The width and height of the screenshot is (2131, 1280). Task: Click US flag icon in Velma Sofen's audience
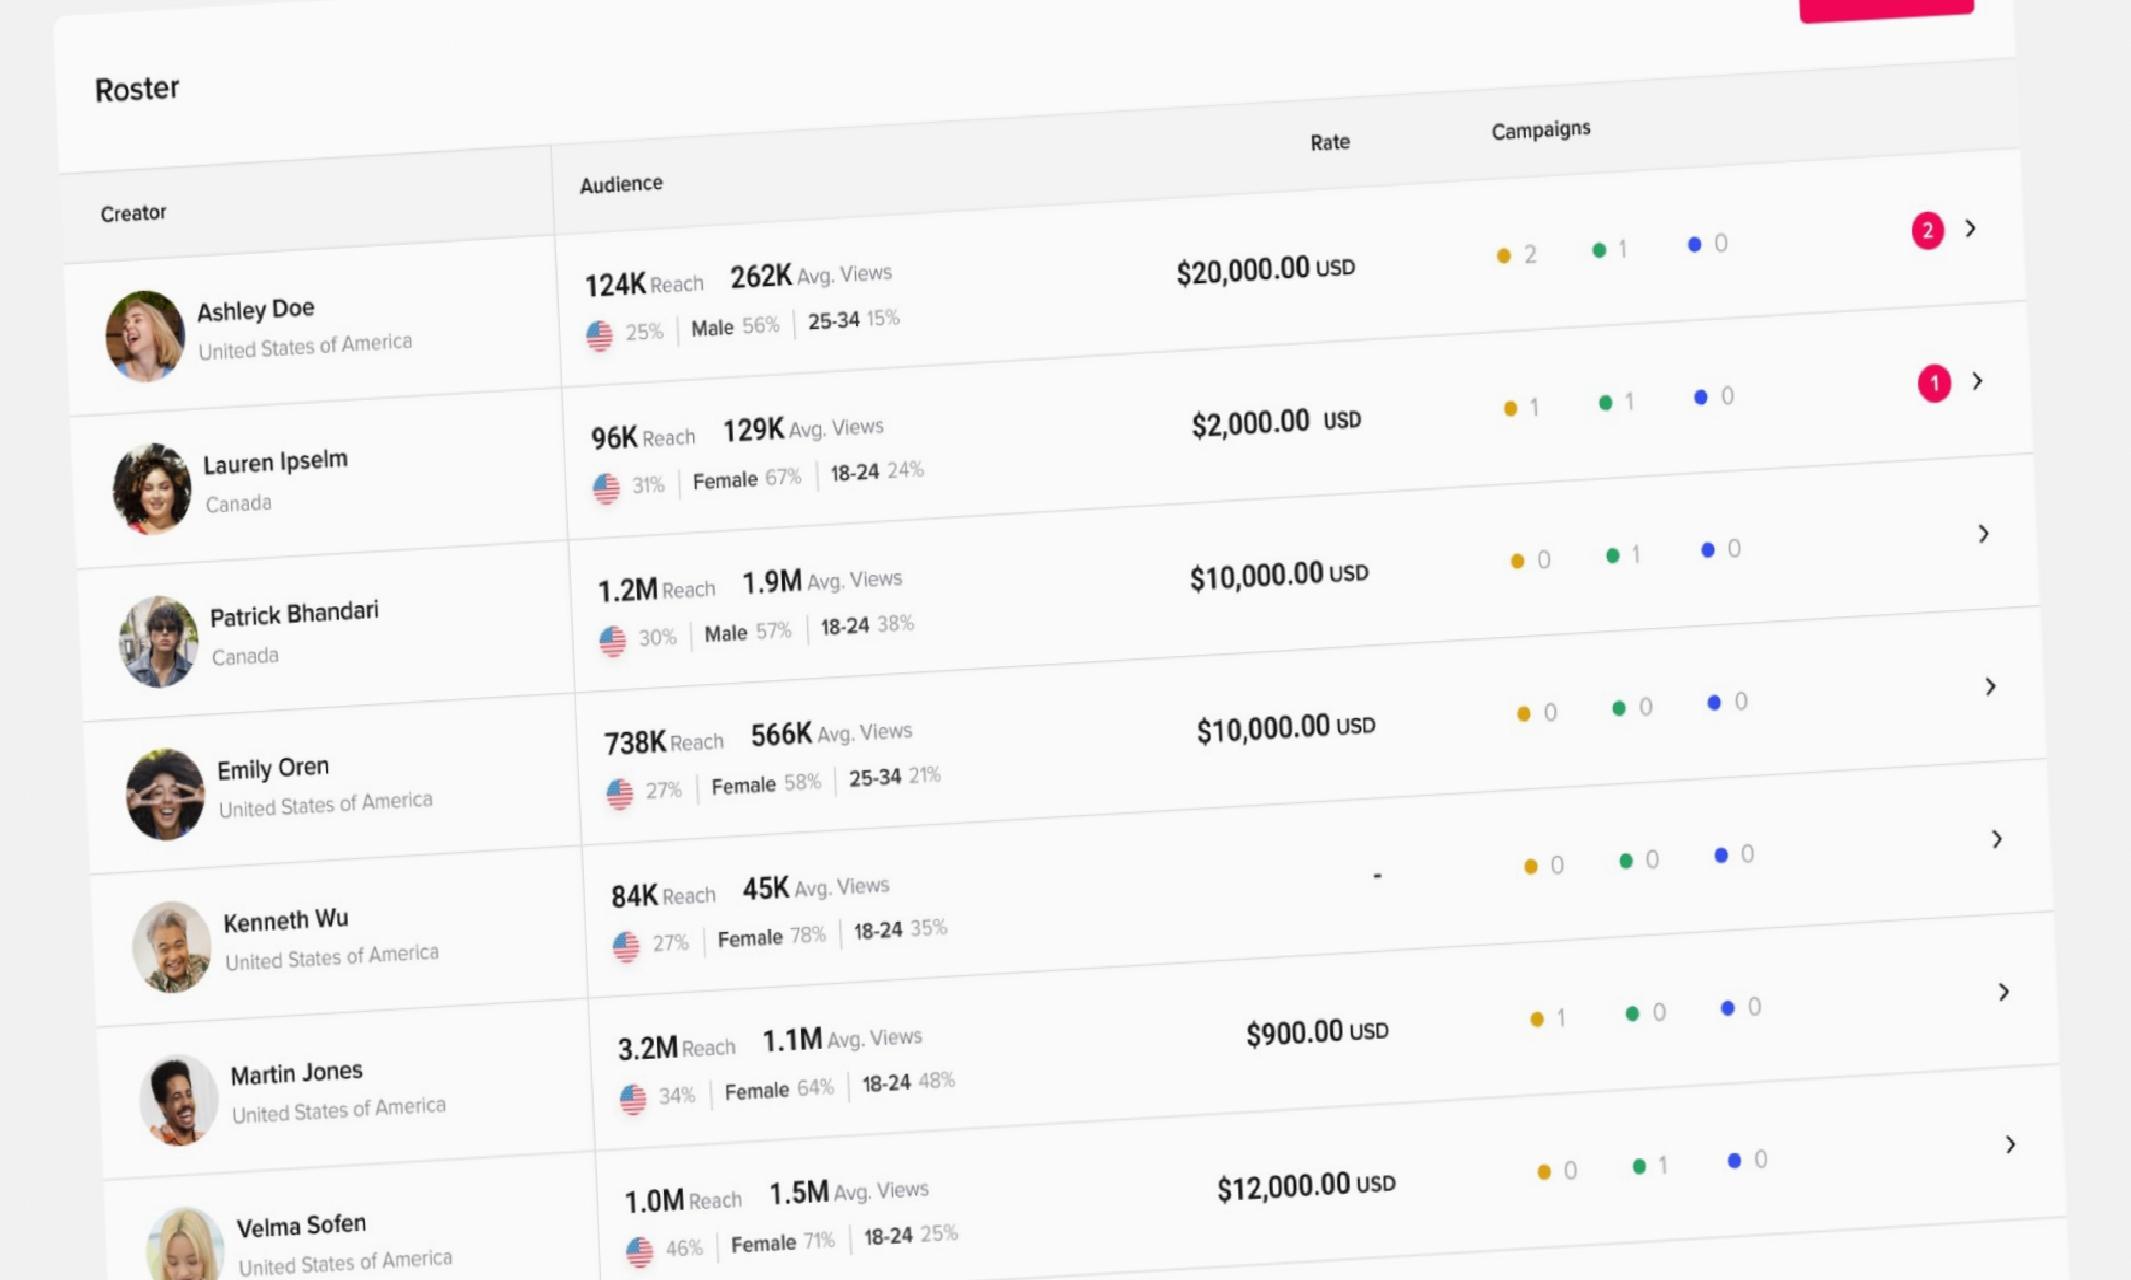(640, 1251)
